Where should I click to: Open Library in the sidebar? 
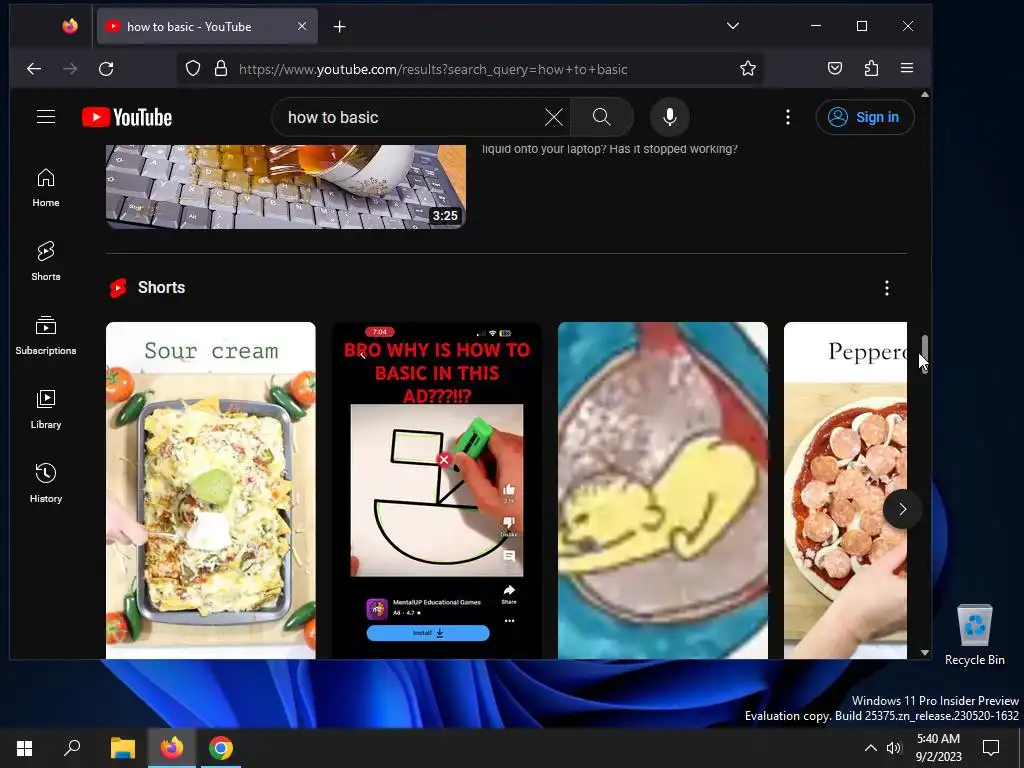click(x=46, y=409)
